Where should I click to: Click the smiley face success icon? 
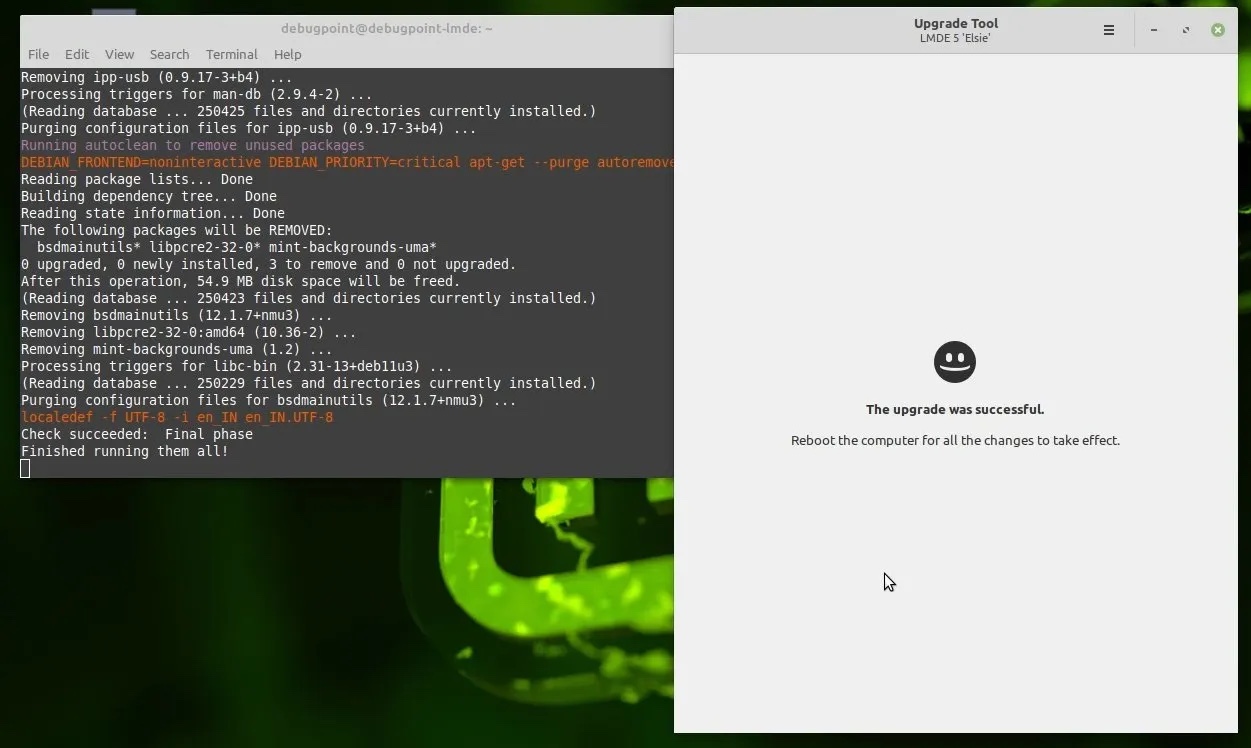[955, 362]
